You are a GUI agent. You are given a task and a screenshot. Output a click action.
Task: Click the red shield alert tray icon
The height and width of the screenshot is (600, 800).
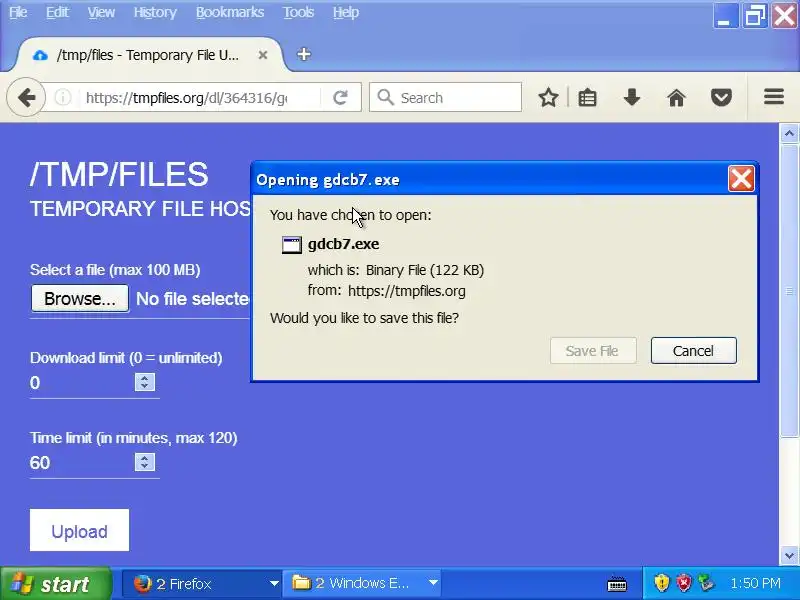[x=684, y=583]
